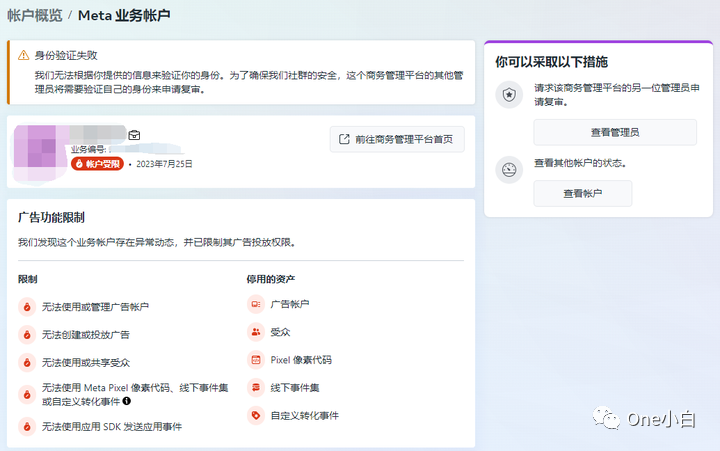Viewport: 720px width, 451px height.
Task: Click the 查看帐户 button
Action: [x=582, y=193]
